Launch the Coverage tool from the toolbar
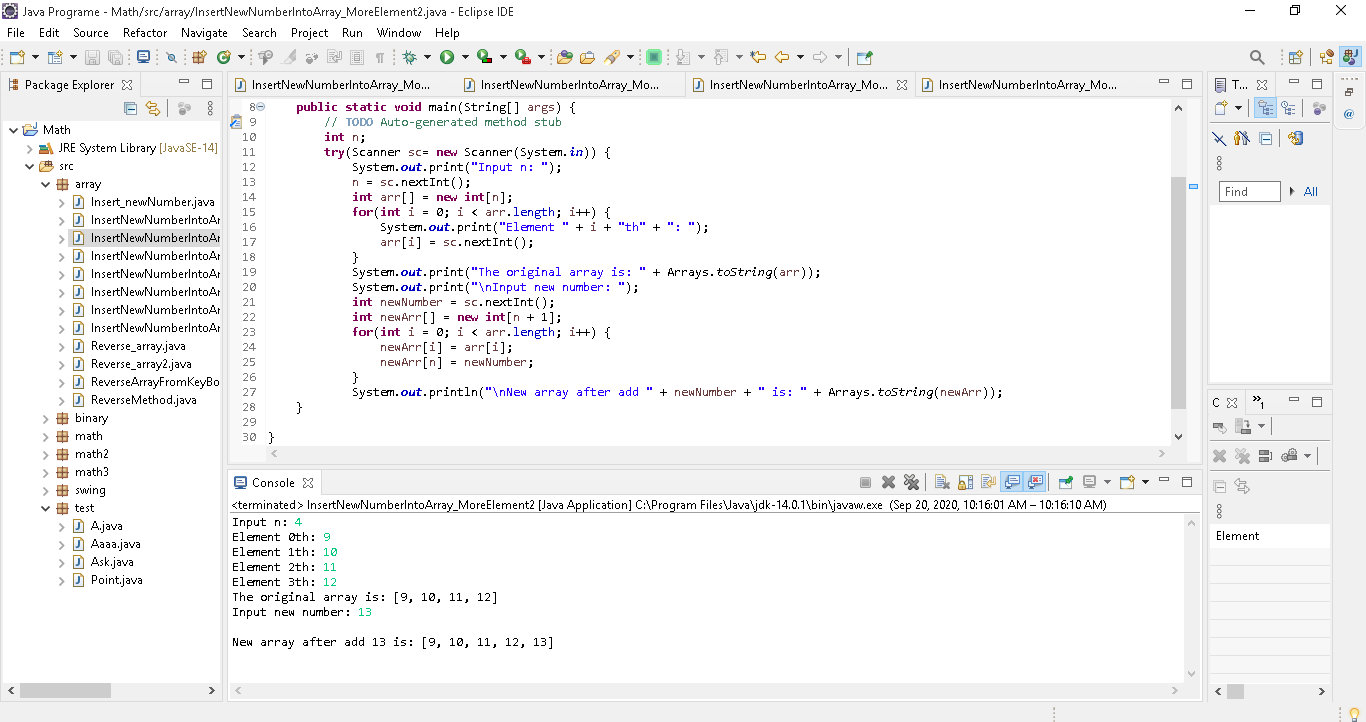Viewport: 1366px width, 722px height. pyautogui.click(x=483, y=57)
